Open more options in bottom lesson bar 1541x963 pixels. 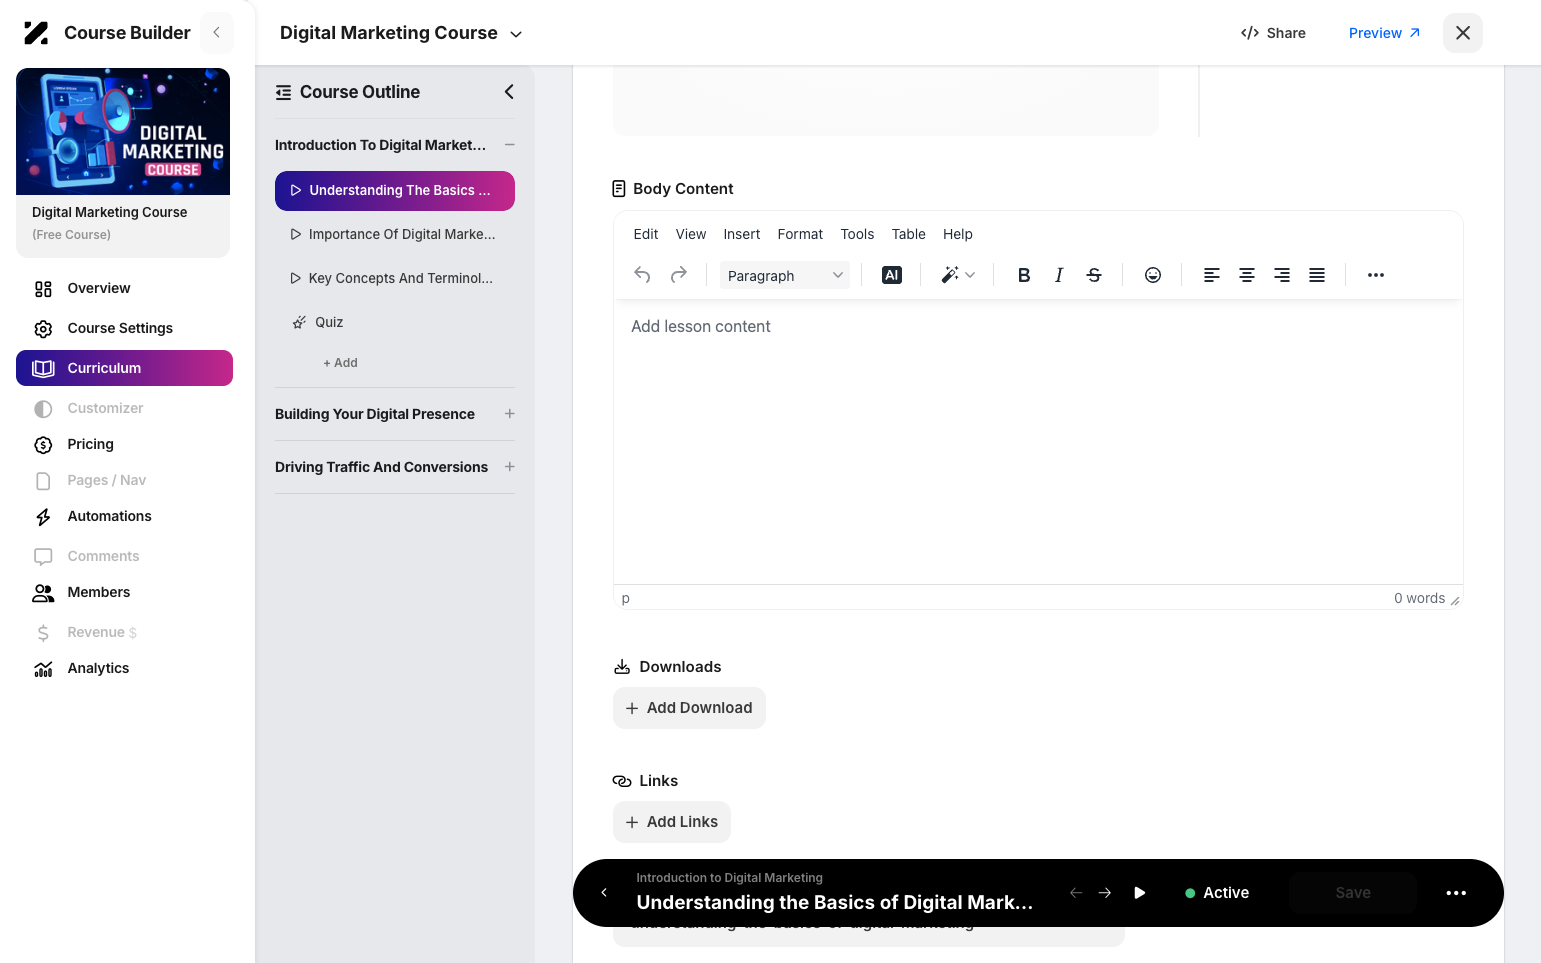pyautogui.click(x=1456, y=893)
